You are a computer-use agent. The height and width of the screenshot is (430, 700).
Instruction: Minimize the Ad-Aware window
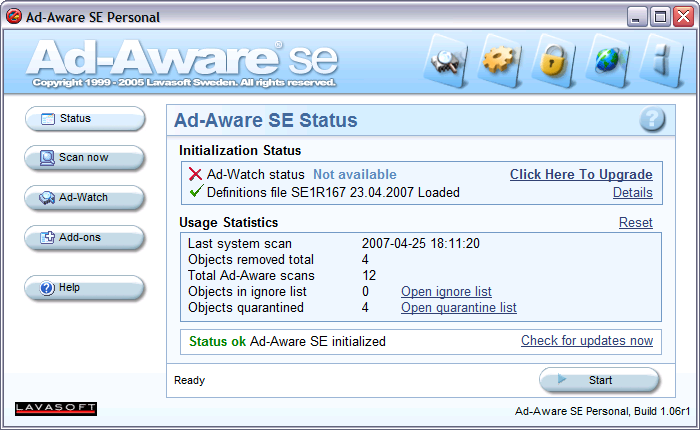pos(637,17)
